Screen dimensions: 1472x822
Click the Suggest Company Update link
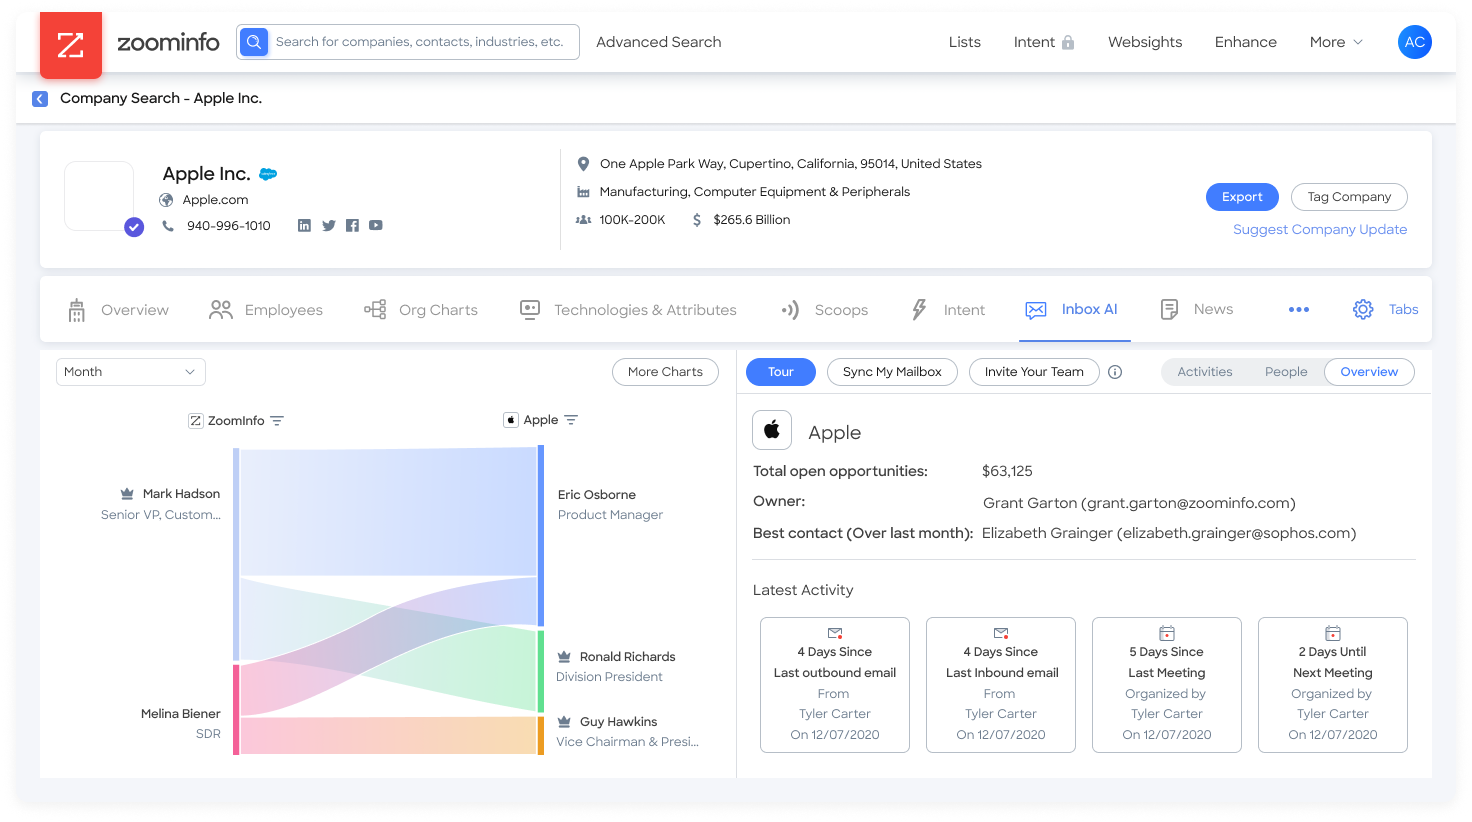1320,230
